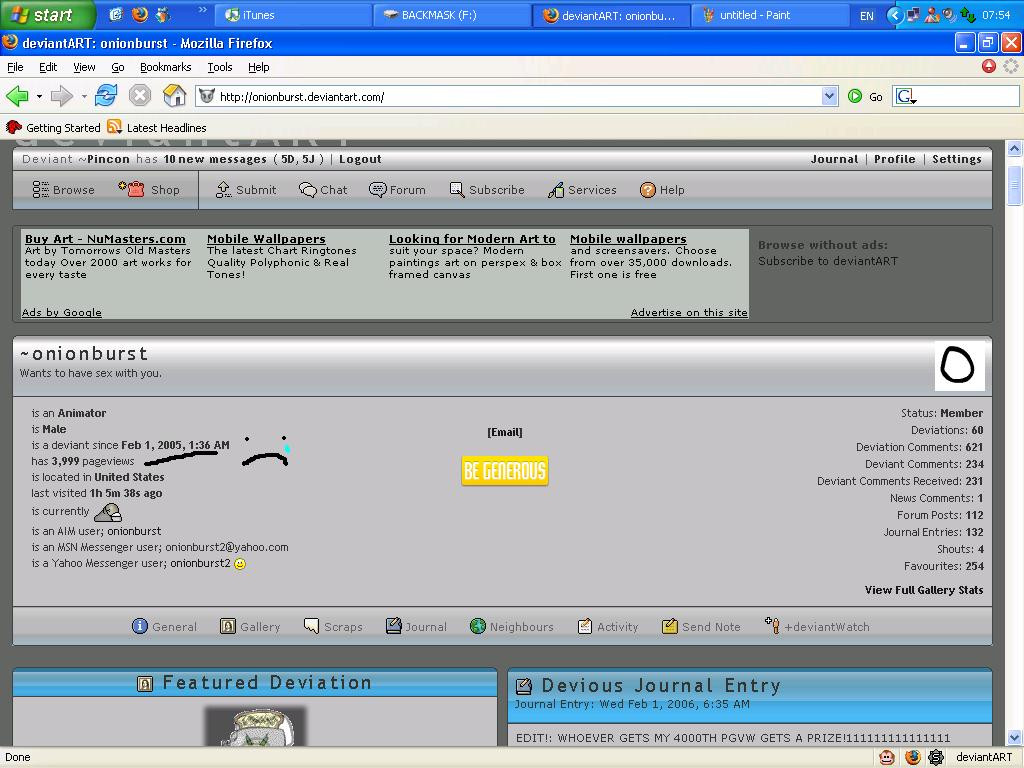The height and width of the screenshot is (768, 1024).
Task: Open the Home page icon
Action: pos(174,96)
